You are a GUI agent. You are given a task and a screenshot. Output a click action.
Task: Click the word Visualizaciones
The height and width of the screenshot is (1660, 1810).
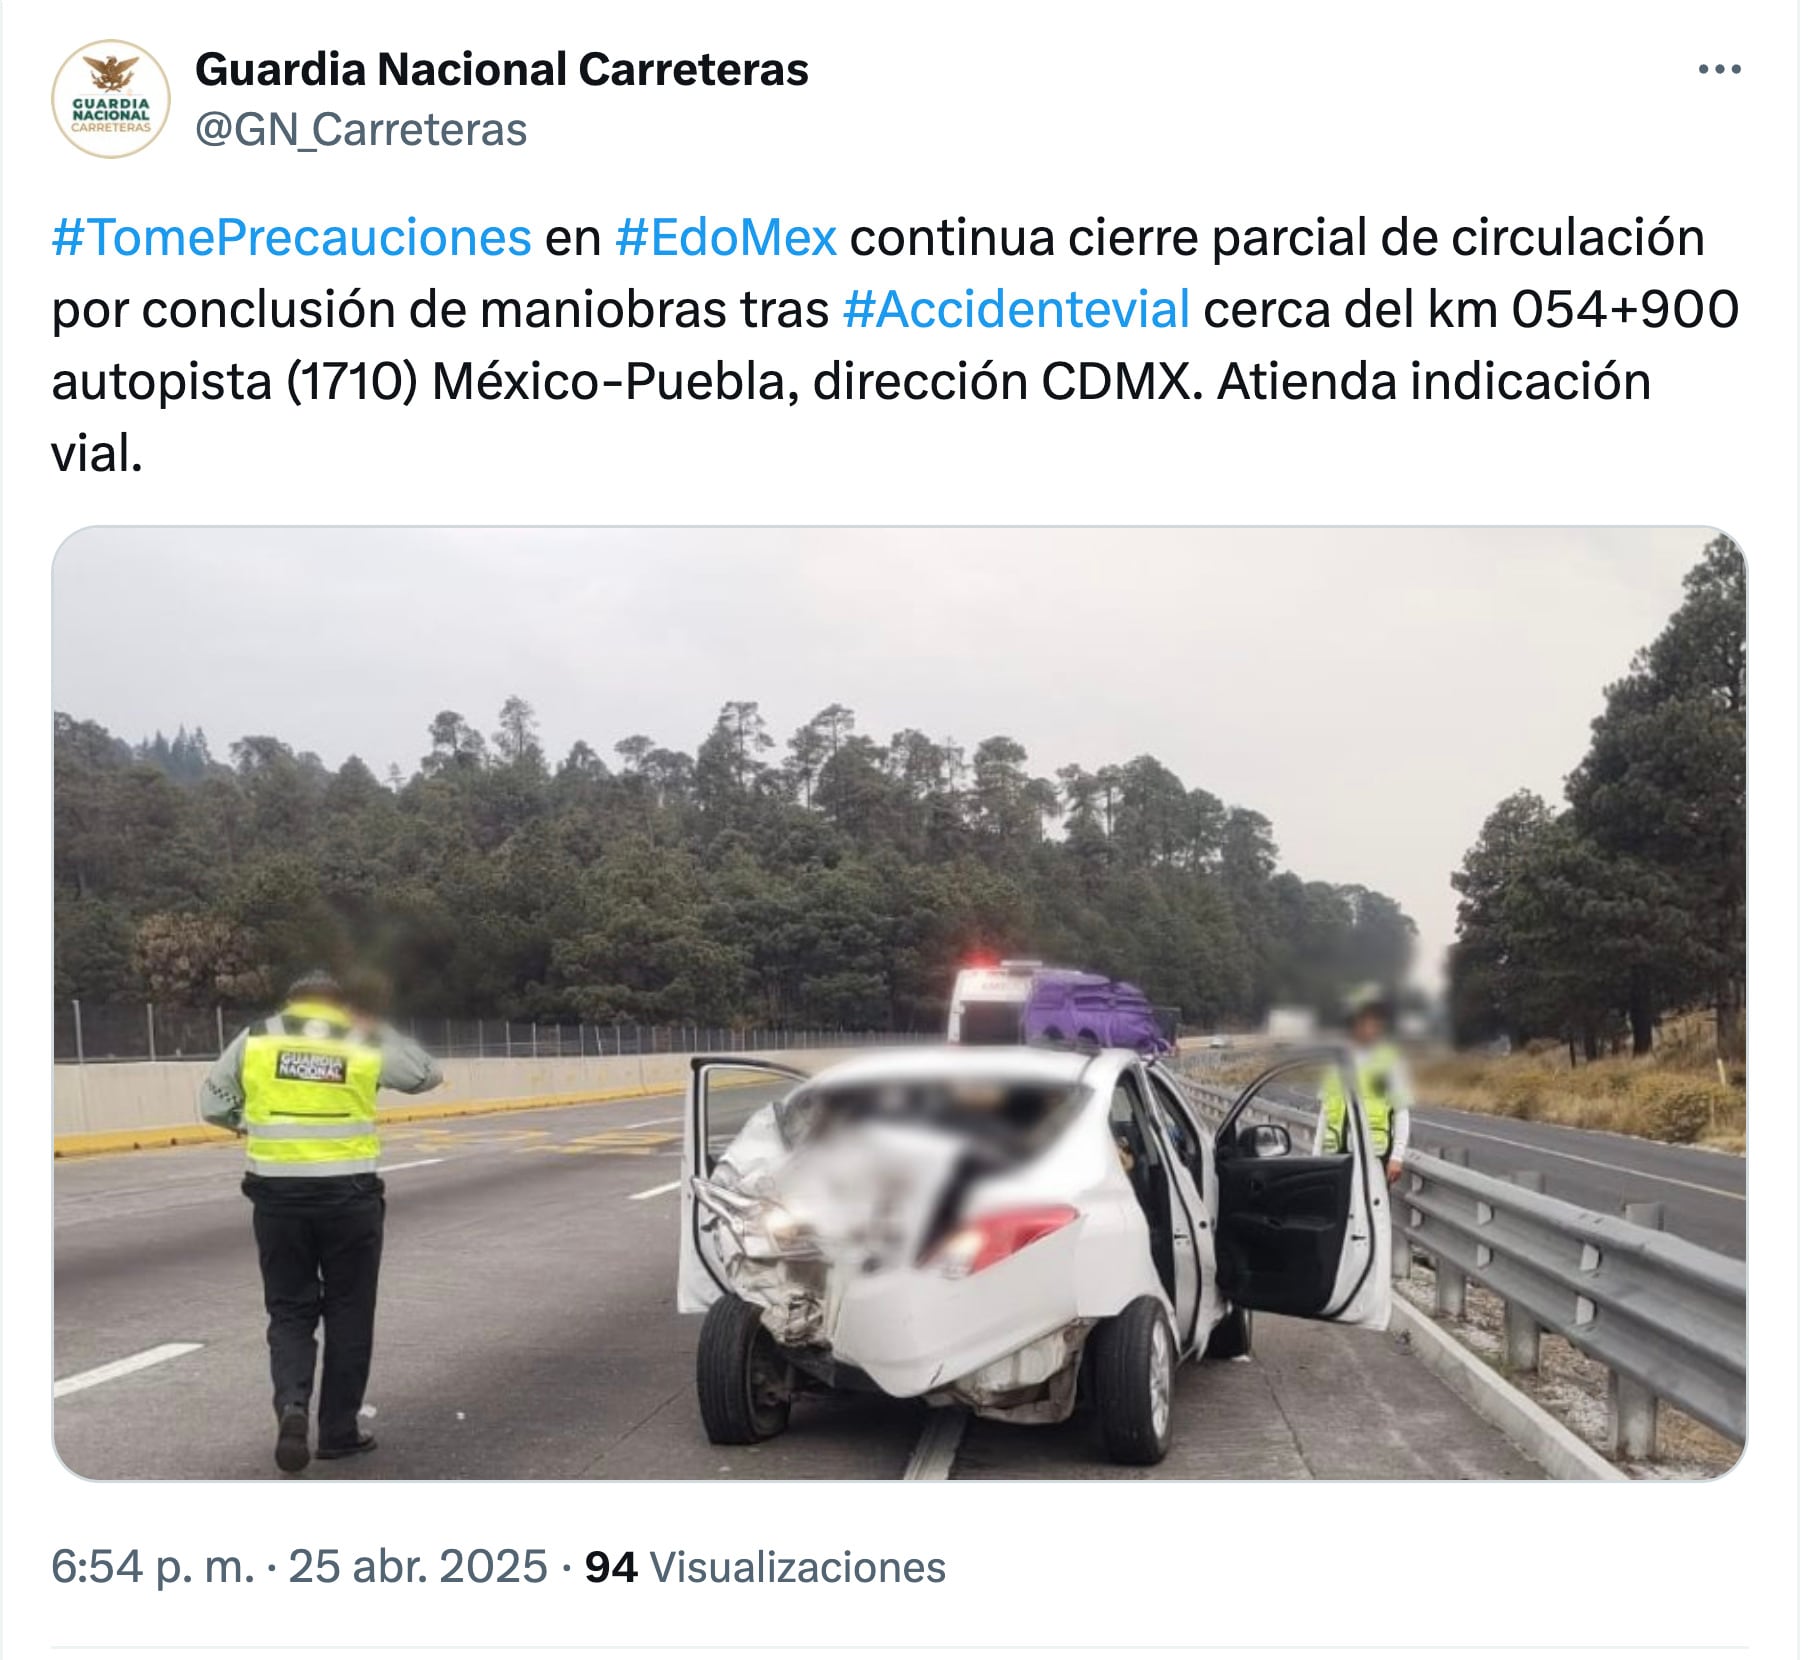click(798, 1567)
